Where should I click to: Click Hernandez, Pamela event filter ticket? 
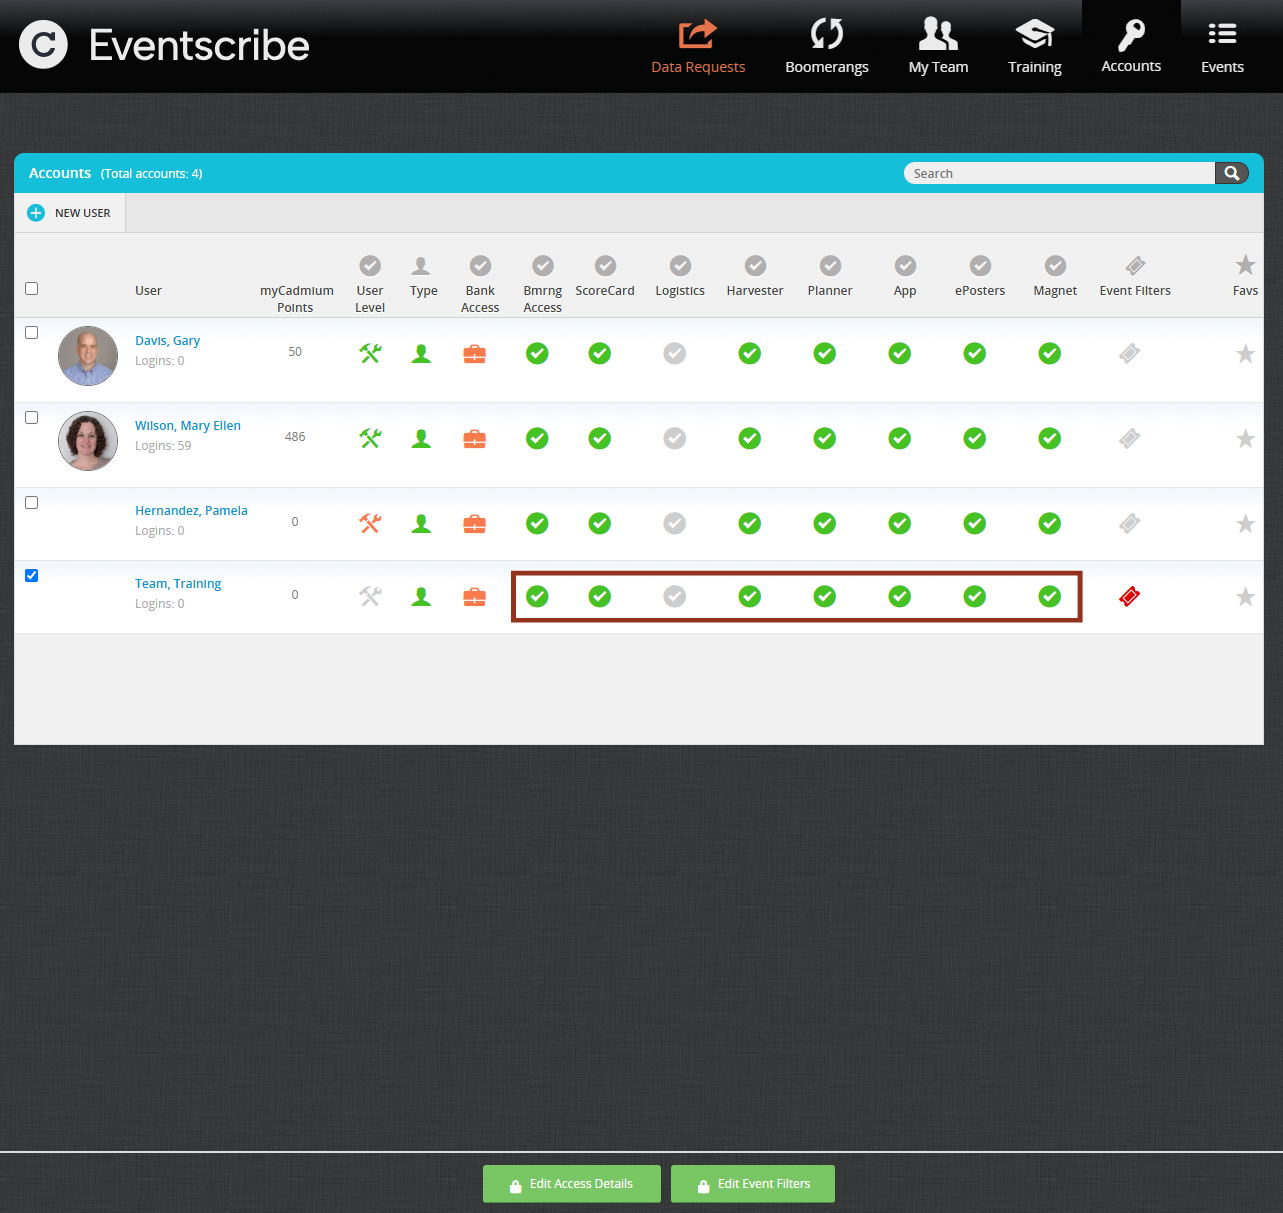pos(1130,523)
